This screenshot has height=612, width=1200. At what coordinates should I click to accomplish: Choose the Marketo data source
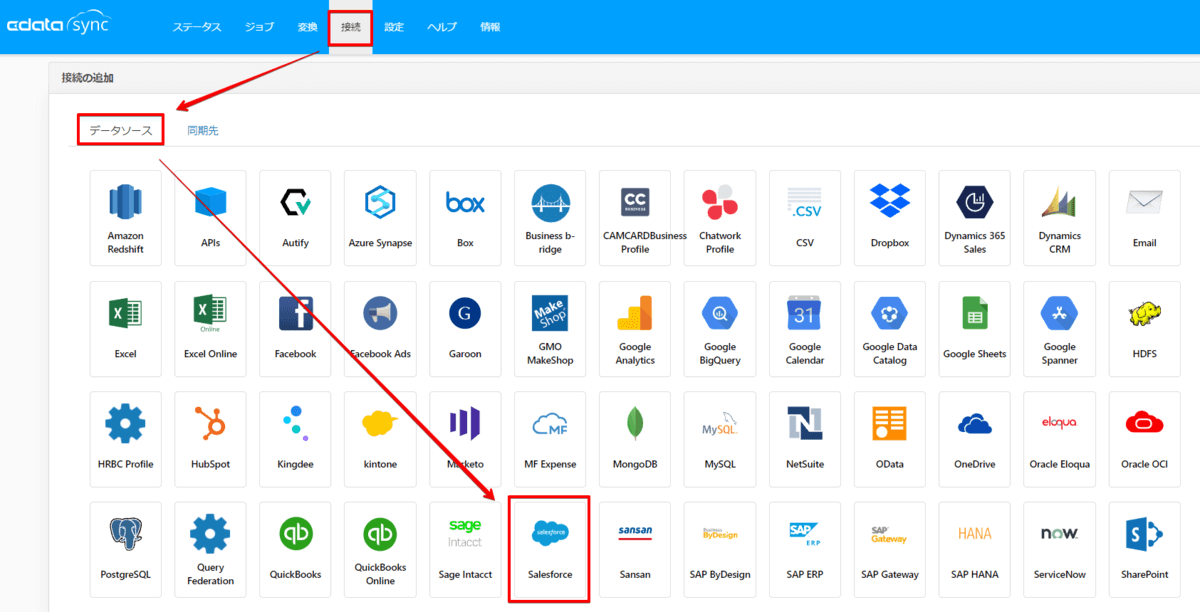[466, 440]
